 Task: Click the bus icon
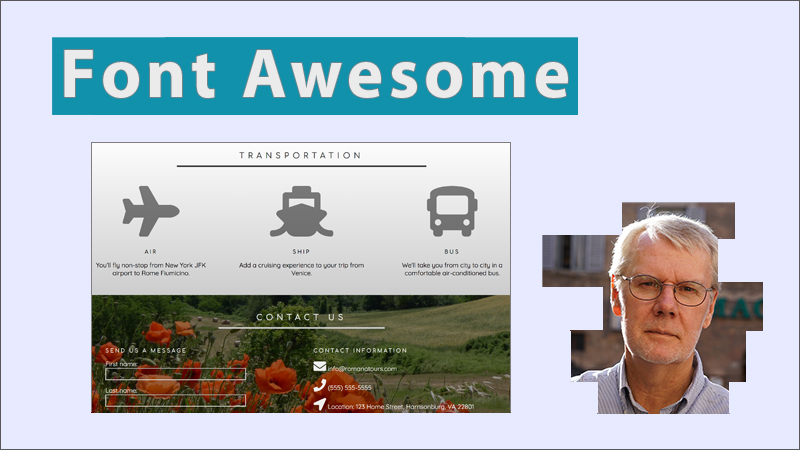(x=451, y=211)
